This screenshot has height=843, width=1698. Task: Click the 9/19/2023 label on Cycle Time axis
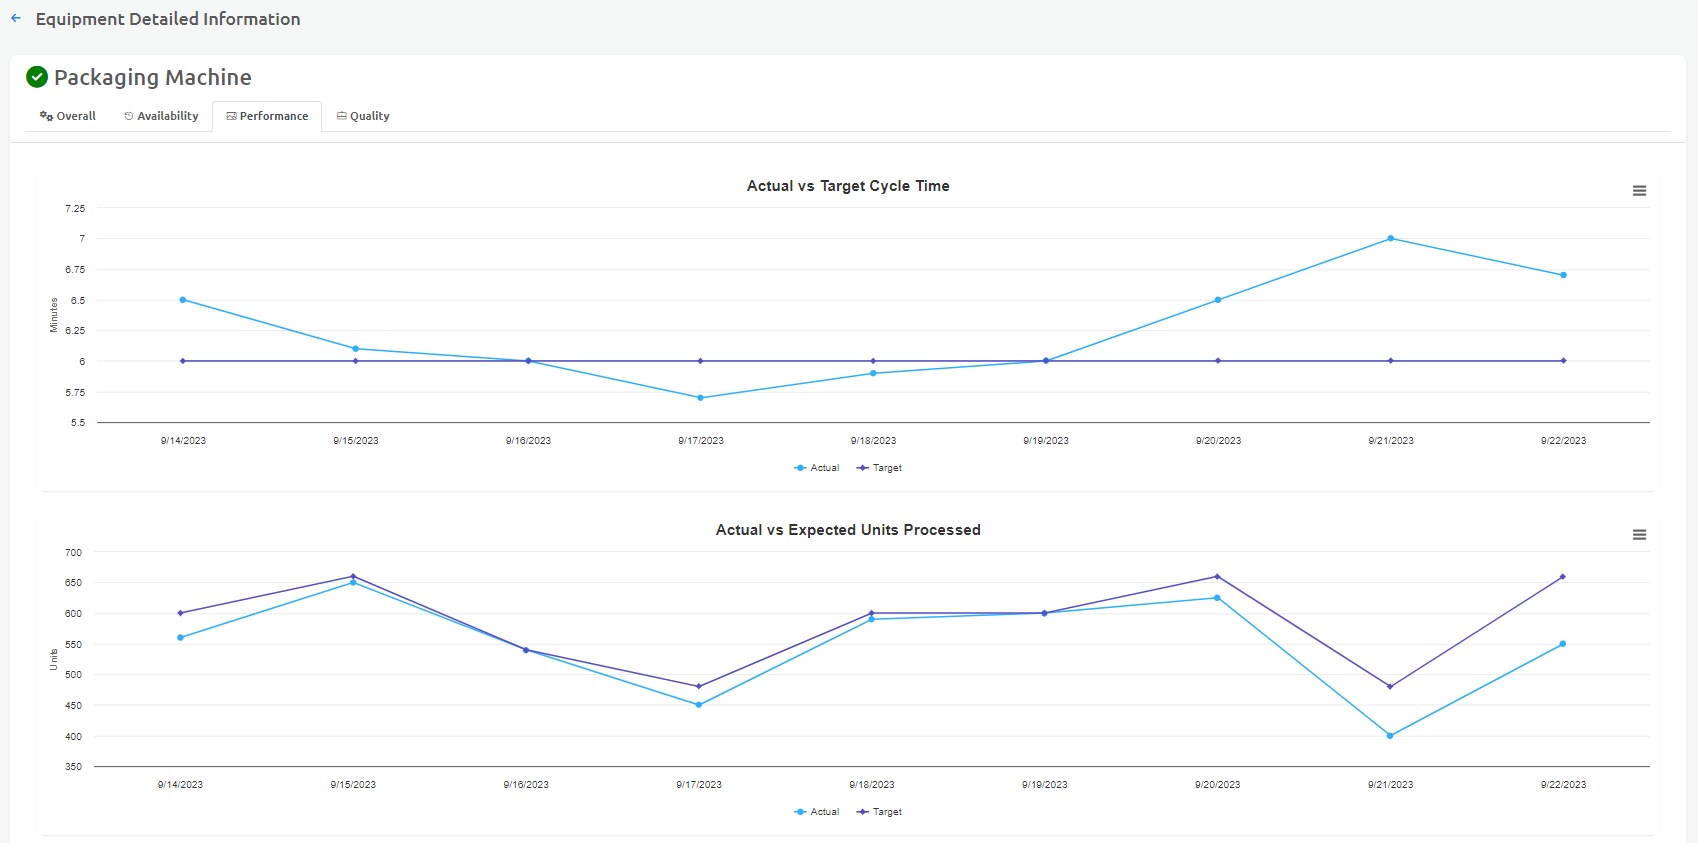coord(1046,441)
